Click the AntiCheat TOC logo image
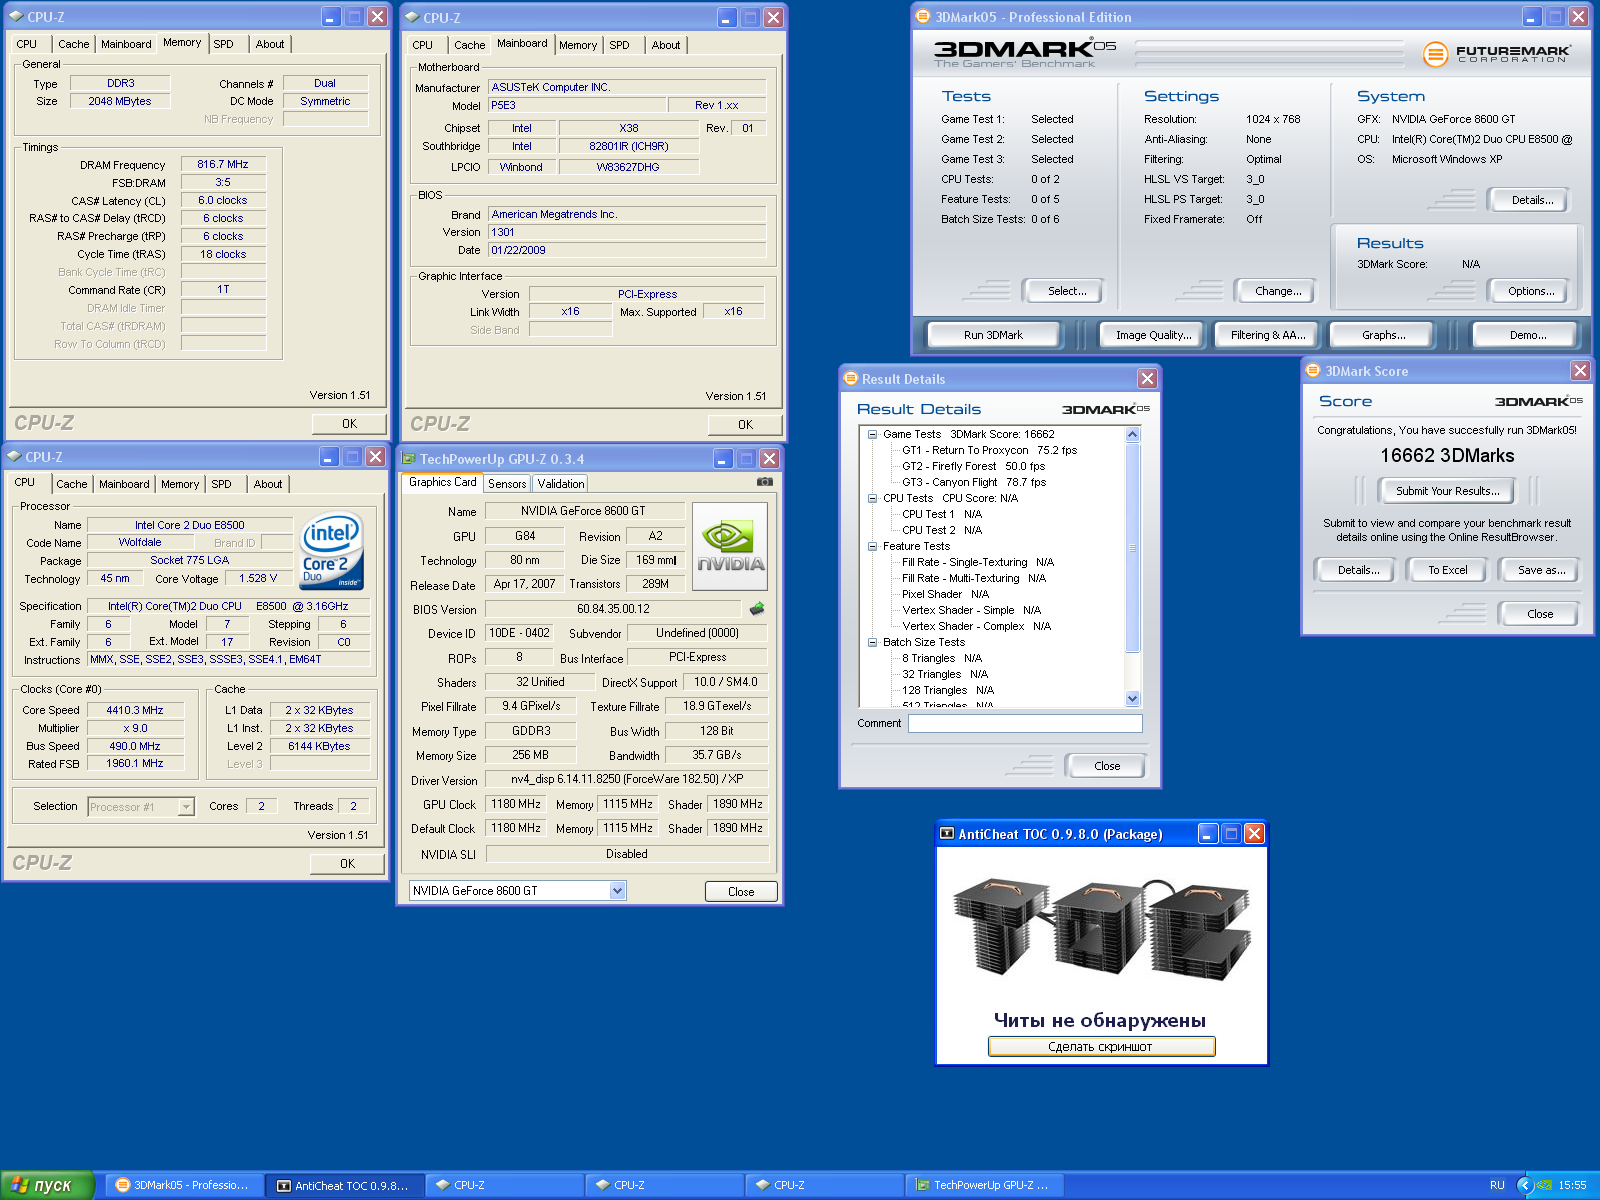 (1101, 931)
